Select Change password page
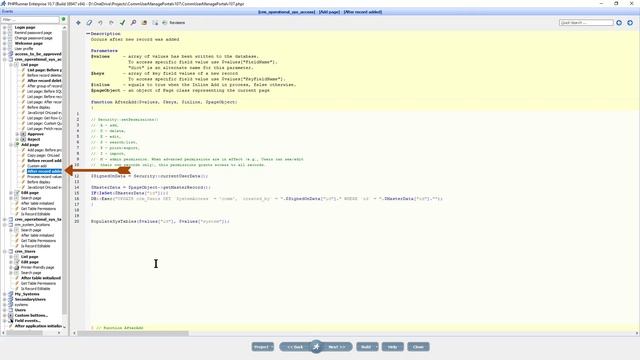The width and height of the screenshot is (640, 360). pyautogui.click(x=33, y=38)
